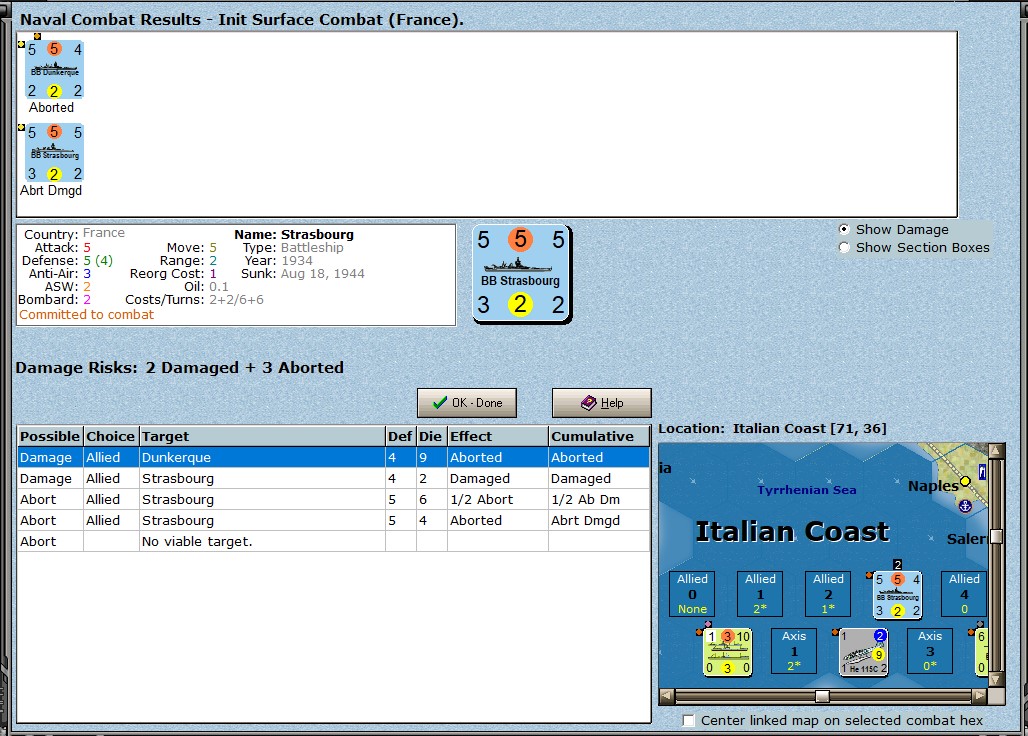Click the yellow Naples city dot
This screenshot has height=736, width=1028.
coord(965,482)
